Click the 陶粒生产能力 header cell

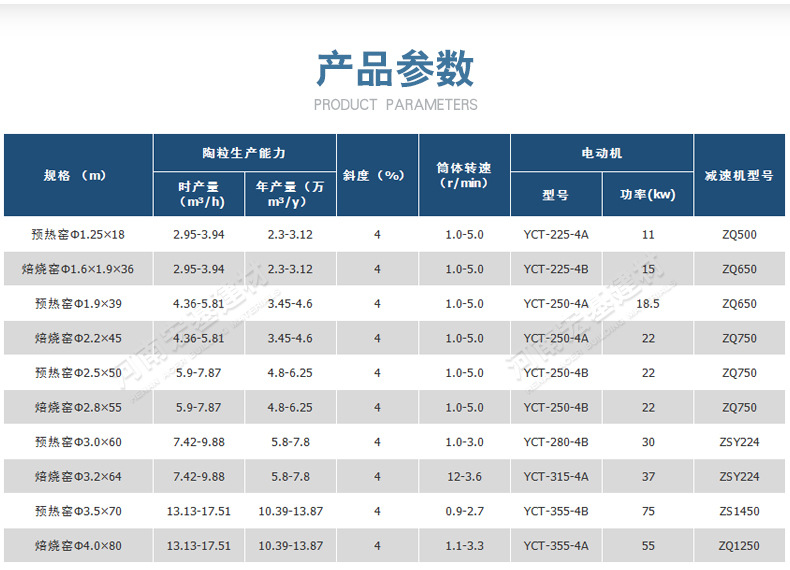[243, 153]
